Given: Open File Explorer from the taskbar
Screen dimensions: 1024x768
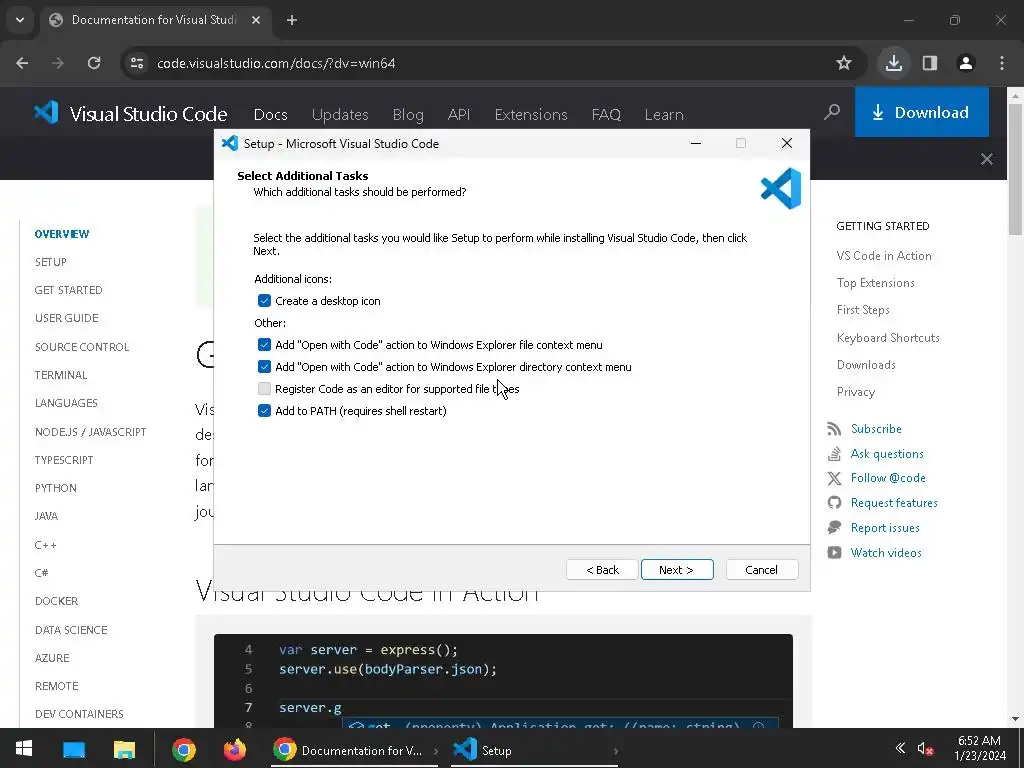Looking at the screenshot, I should pyautogui.click(x=124, y=749).
